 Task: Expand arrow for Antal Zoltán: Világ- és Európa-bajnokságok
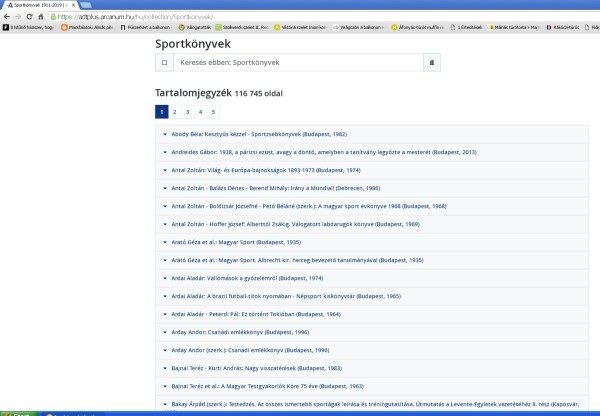tap(165, 170)
